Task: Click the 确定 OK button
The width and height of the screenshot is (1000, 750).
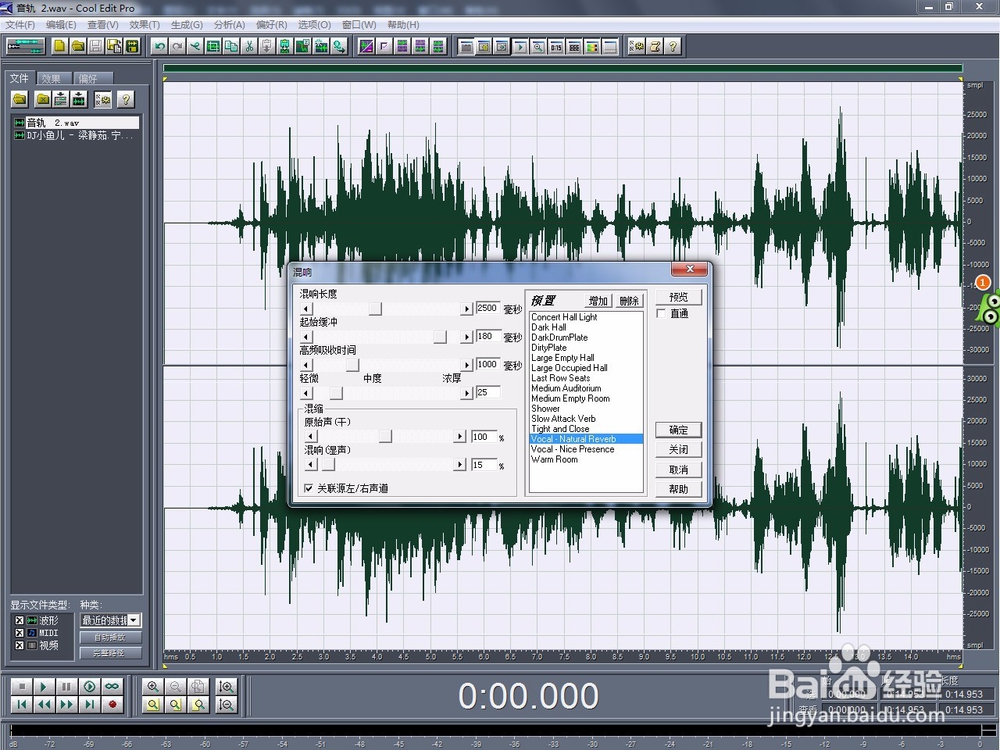Action: [679, 430]
